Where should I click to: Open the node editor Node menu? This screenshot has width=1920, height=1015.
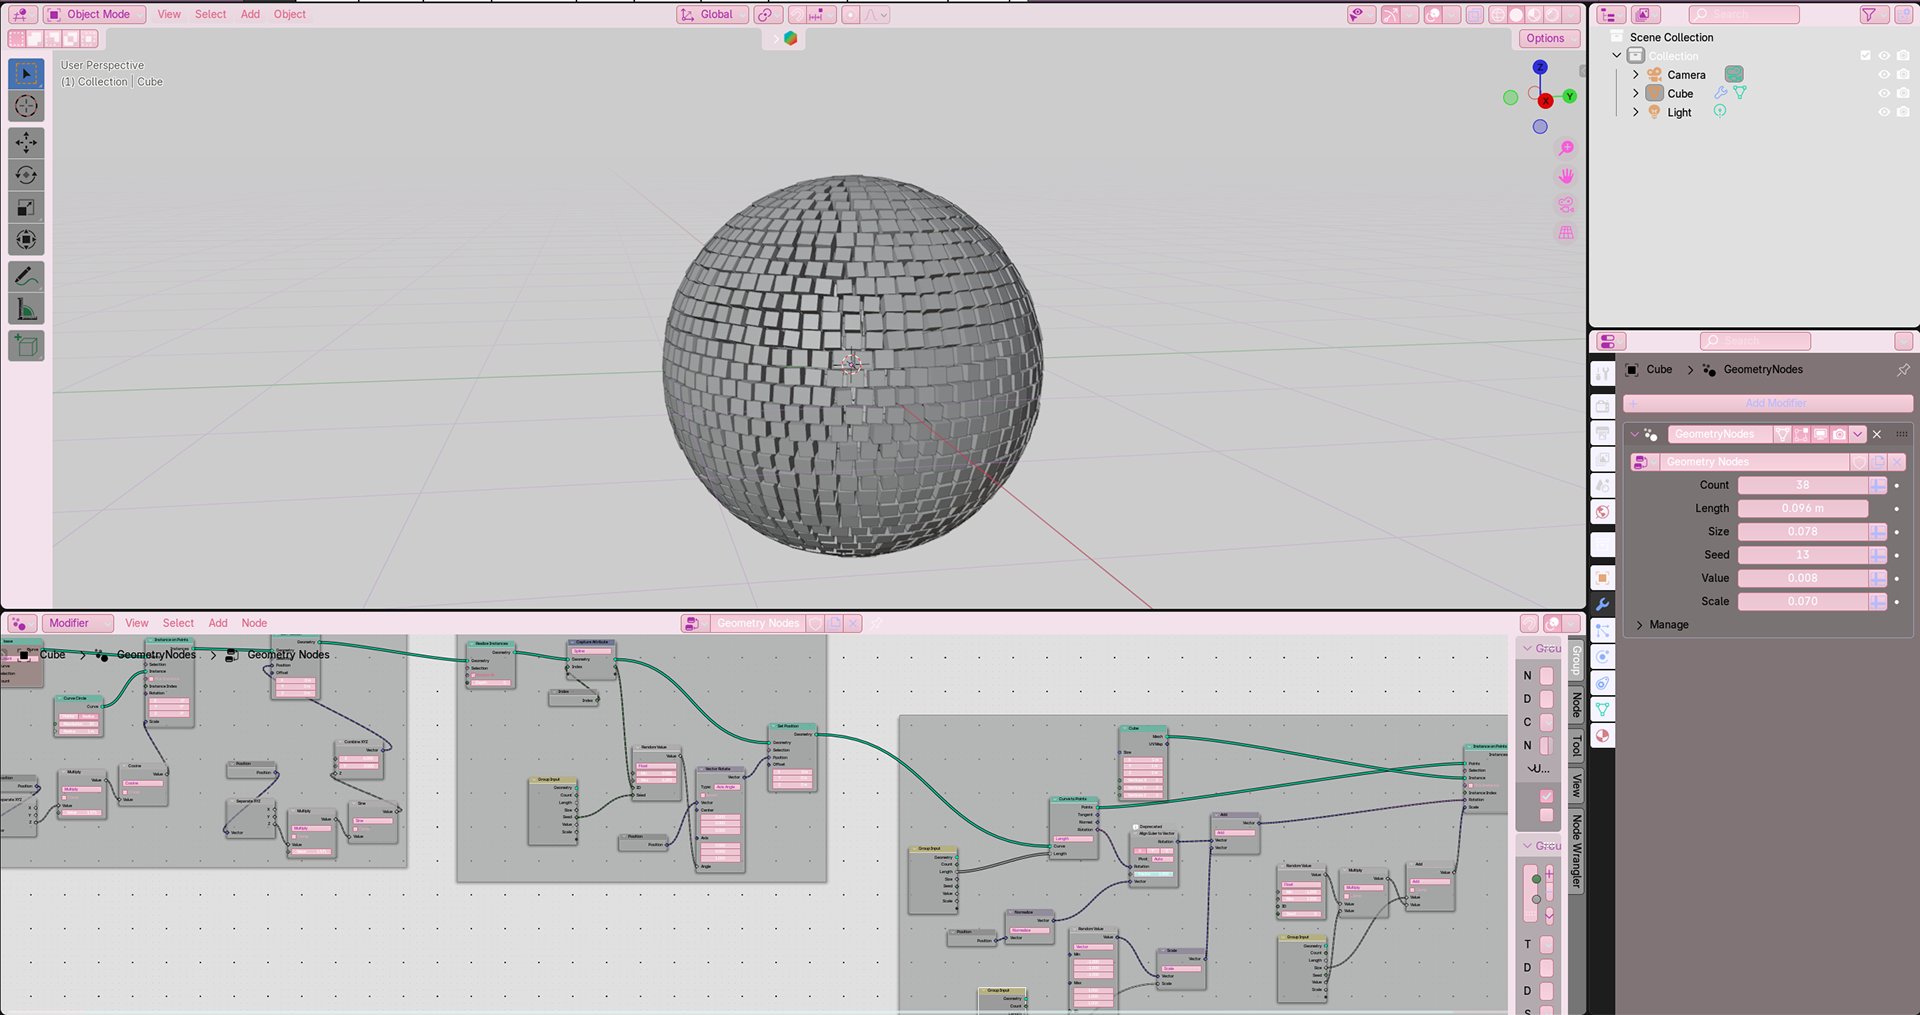(x=254, y=624)
